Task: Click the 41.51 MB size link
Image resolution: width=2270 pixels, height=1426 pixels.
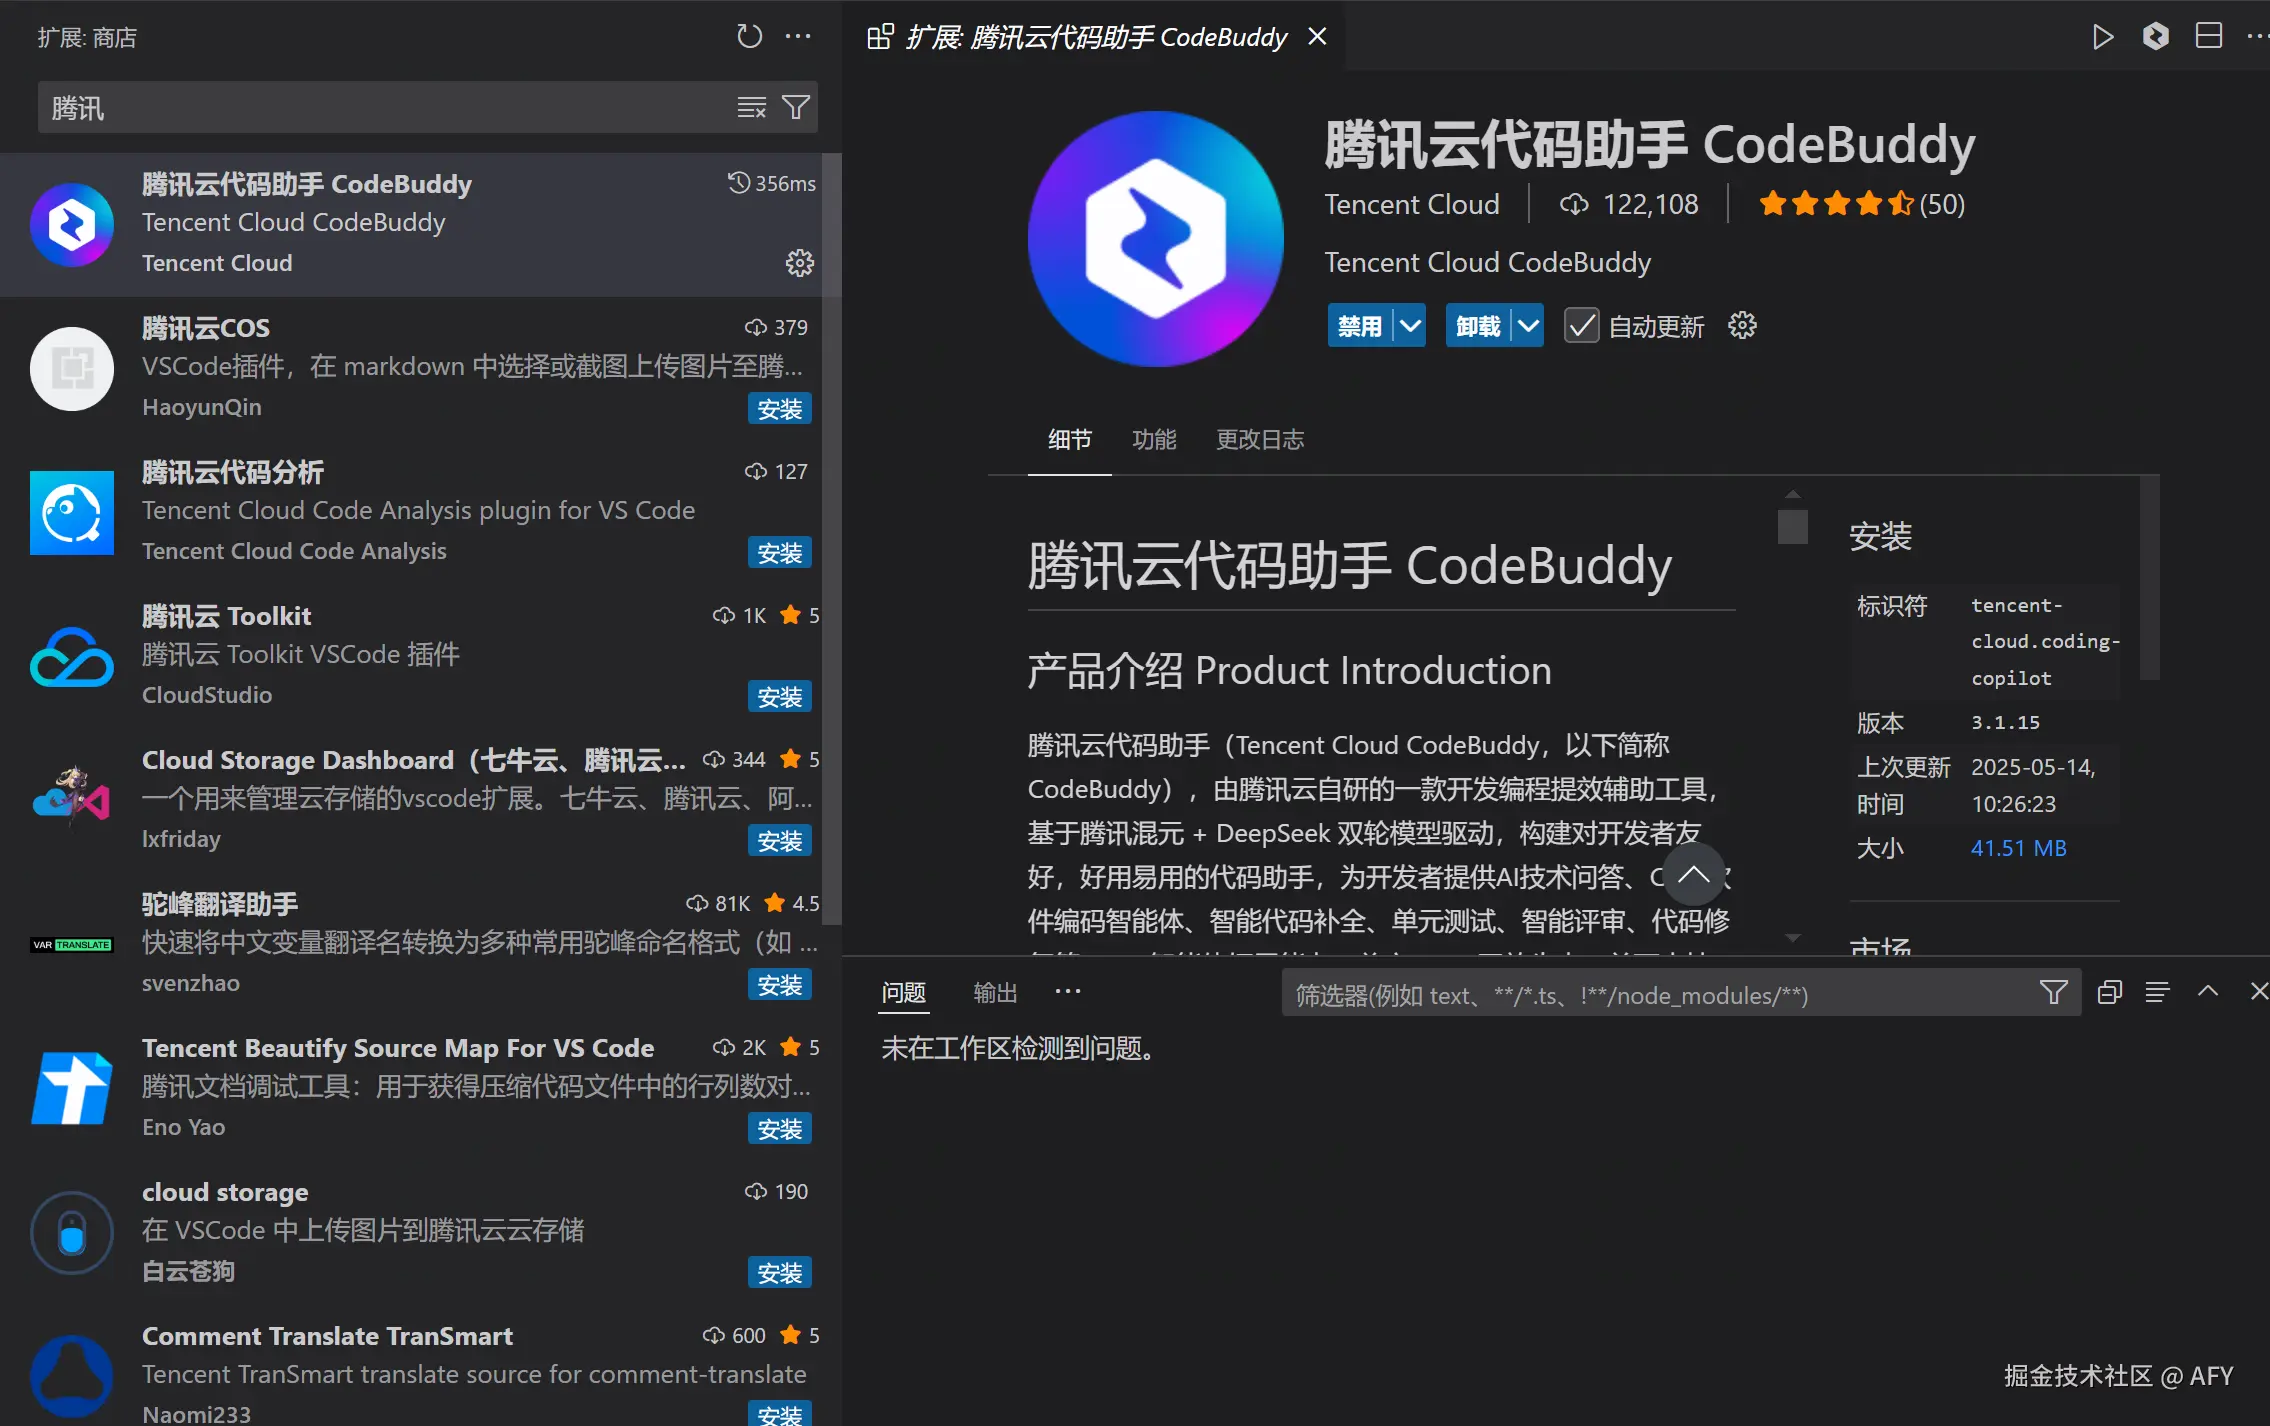Action: [x=2018, y=848]
